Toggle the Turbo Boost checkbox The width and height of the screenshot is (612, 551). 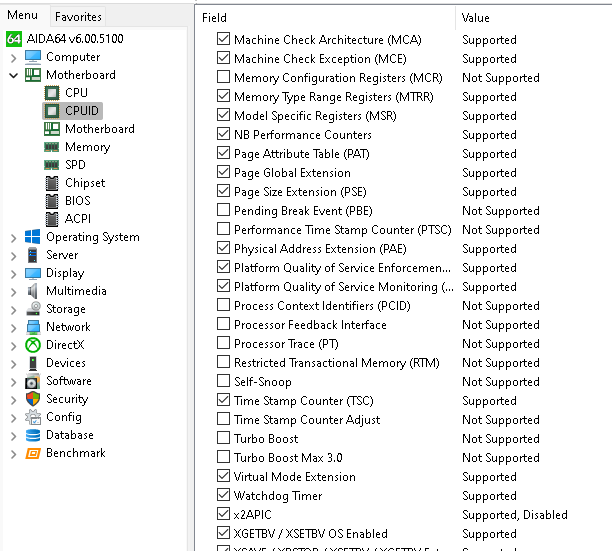(223, 439)
